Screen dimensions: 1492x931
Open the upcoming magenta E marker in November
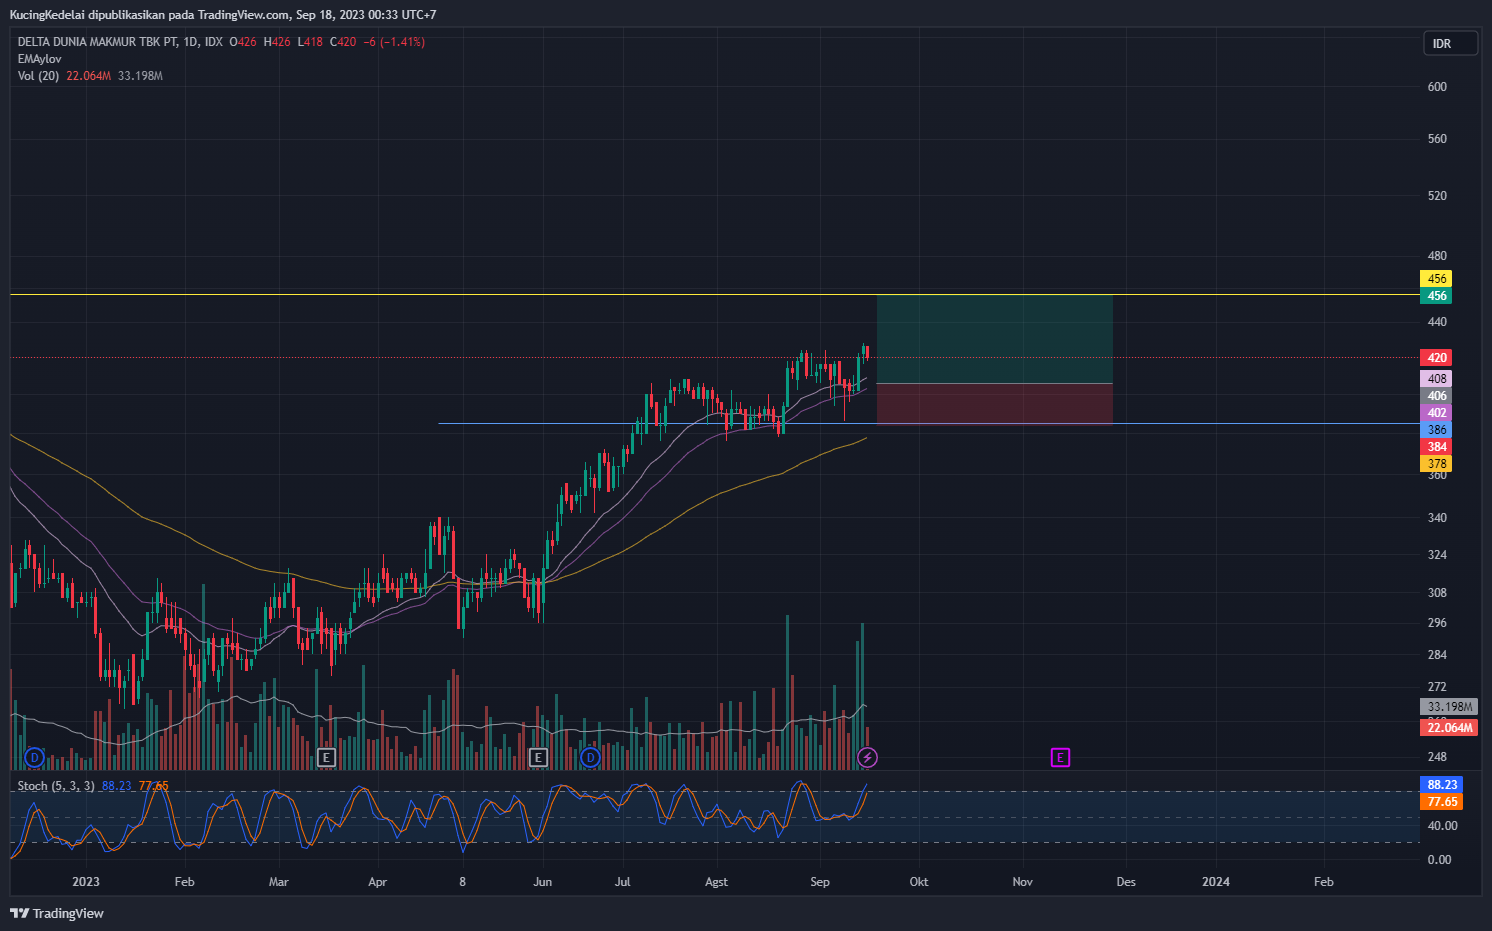tap(1060, 757)
